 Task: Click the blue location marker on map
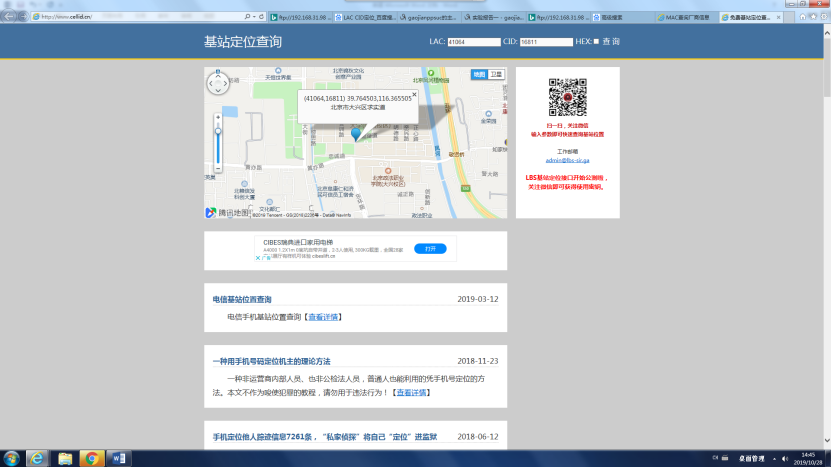(x=356, y=133)
